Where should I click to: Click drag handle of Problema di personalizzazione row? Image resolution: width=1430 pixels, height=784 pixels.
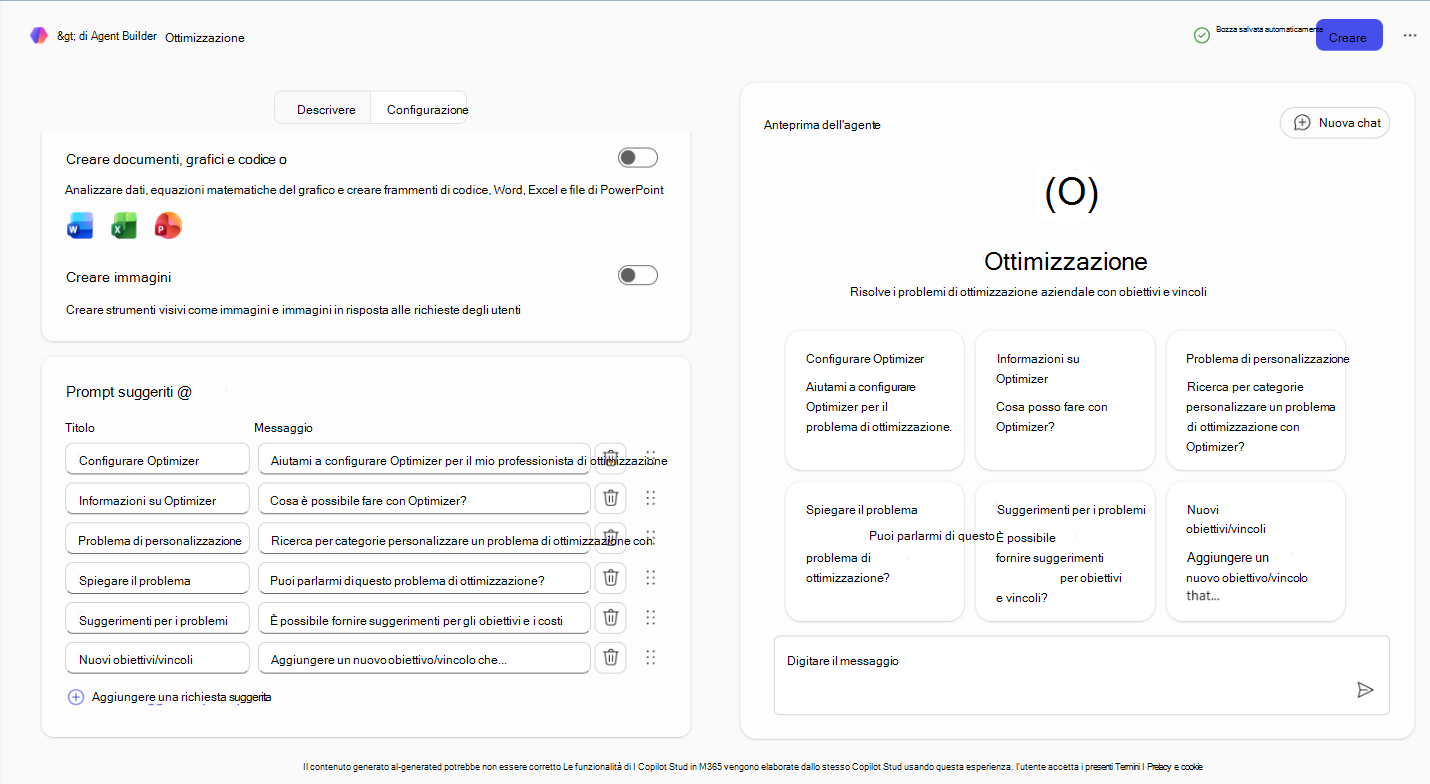coord(650,537)
